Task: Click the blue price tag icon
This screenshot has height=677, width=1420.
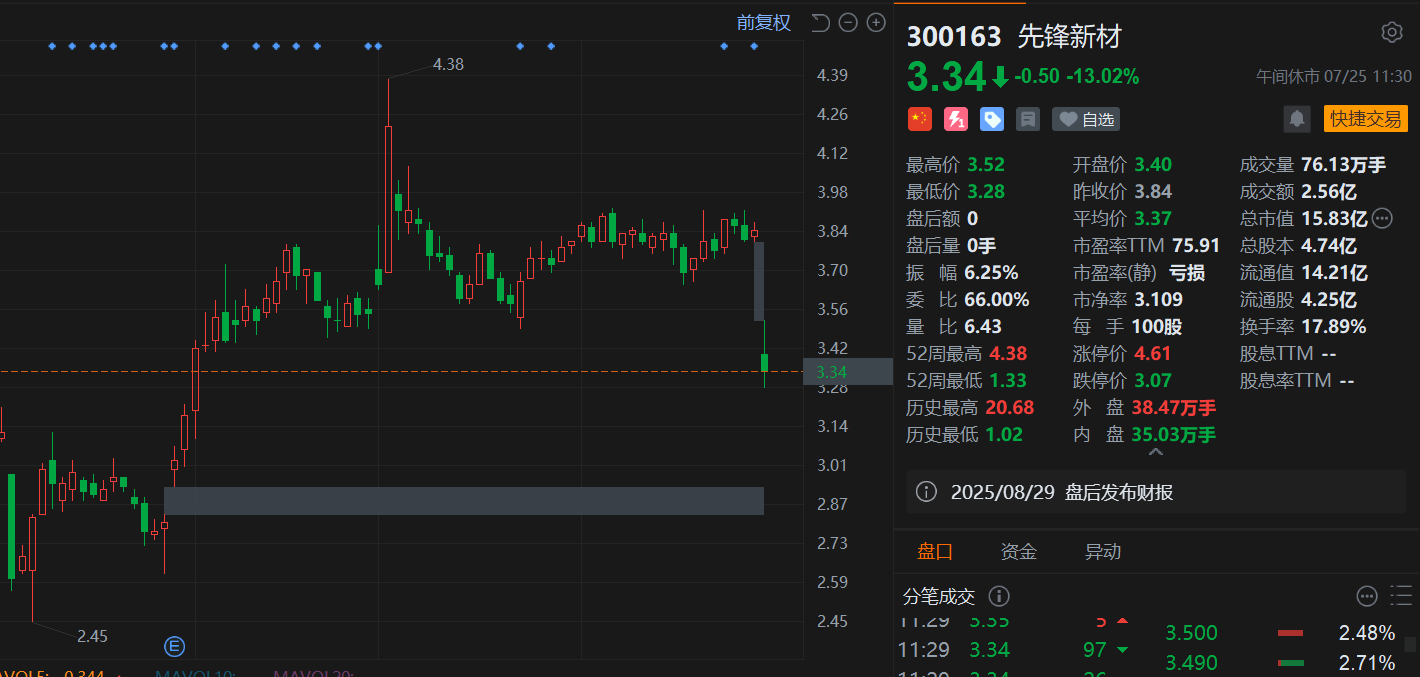Action: pos(991,119)
